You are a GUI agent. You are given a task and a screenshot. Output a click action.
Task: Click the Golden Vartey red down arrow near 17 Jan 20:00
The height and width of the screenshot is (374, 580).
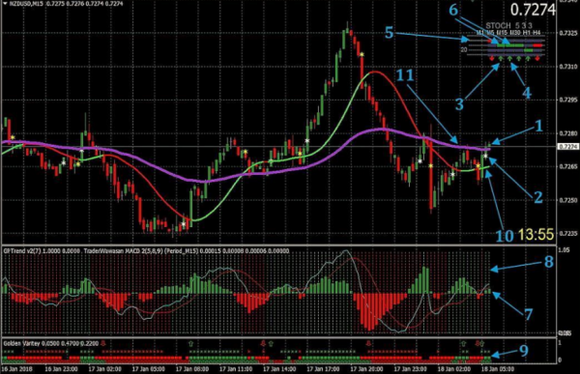click(x=368, y=344)
